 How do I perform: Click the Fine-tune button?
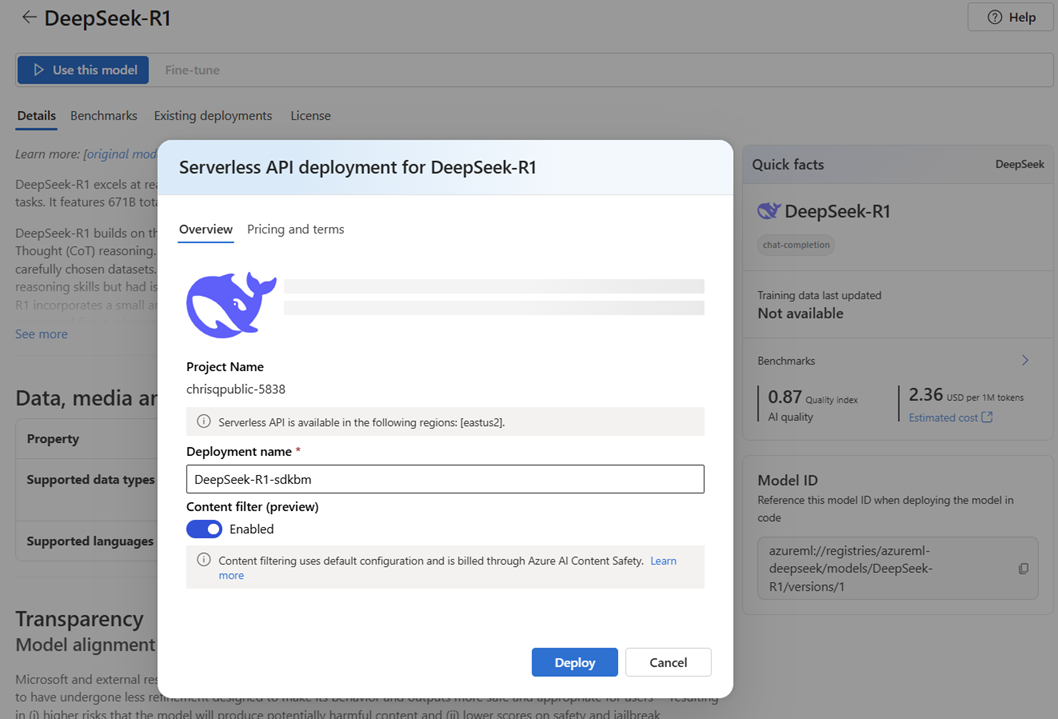pos(192,70)
